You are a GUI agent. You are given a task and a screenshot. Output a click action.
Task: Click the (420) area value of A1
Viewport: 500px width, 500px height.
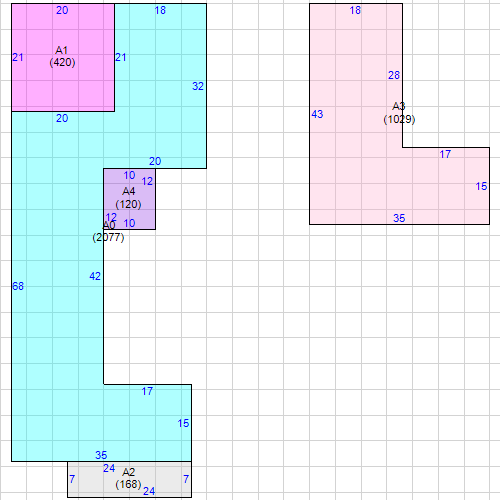pyautogui.click(x=62, y=62)
